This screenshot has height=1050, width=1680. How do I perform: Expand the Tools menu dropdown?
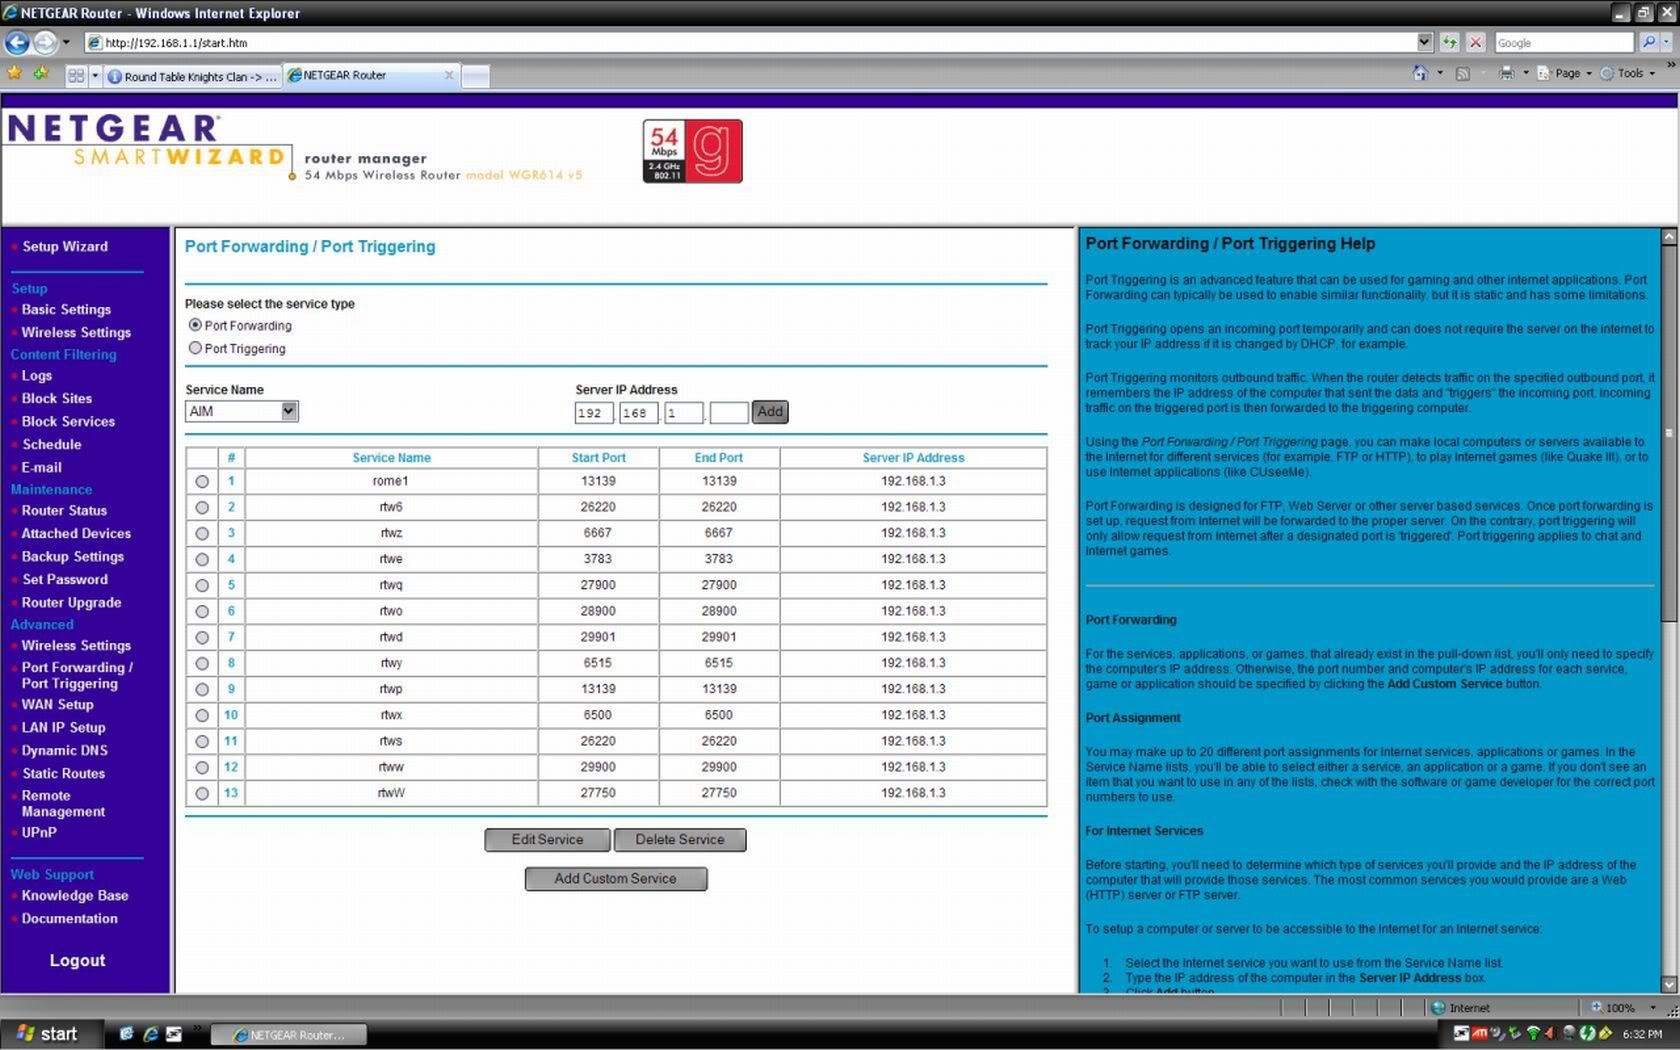tap(1630, 73)
